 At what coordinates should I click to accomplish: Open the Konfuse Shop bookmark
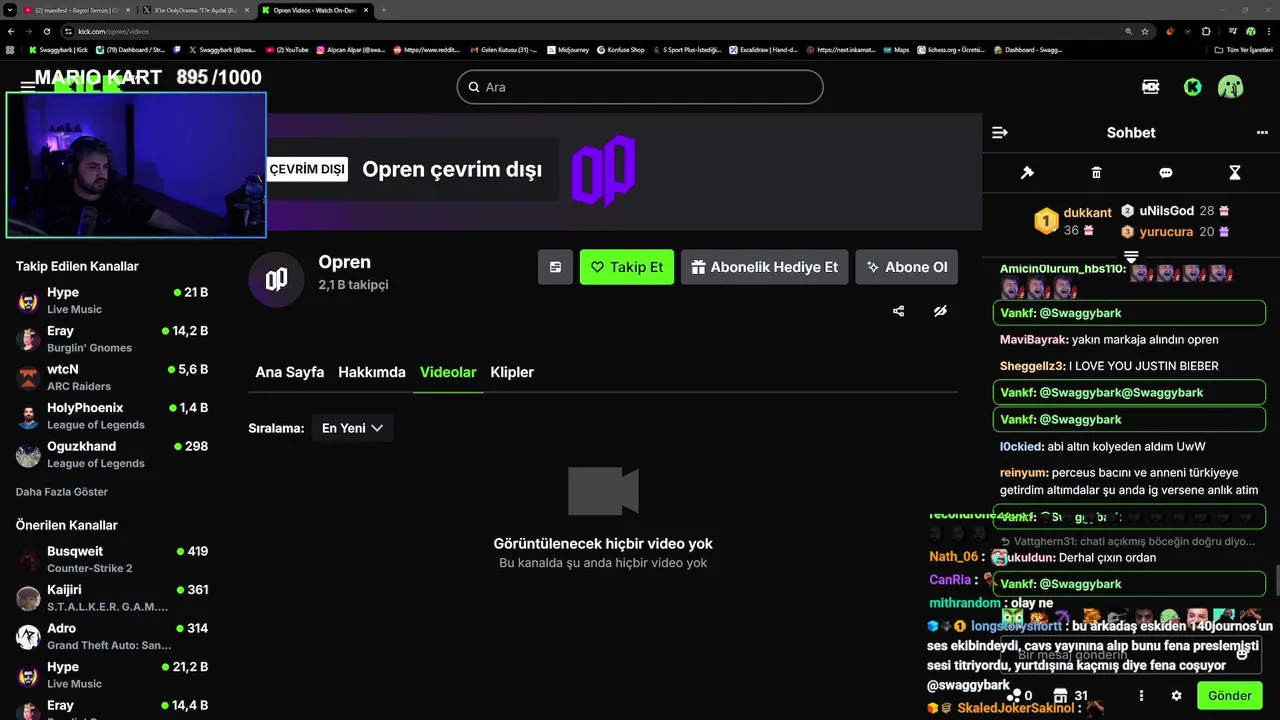coord(621,49)
